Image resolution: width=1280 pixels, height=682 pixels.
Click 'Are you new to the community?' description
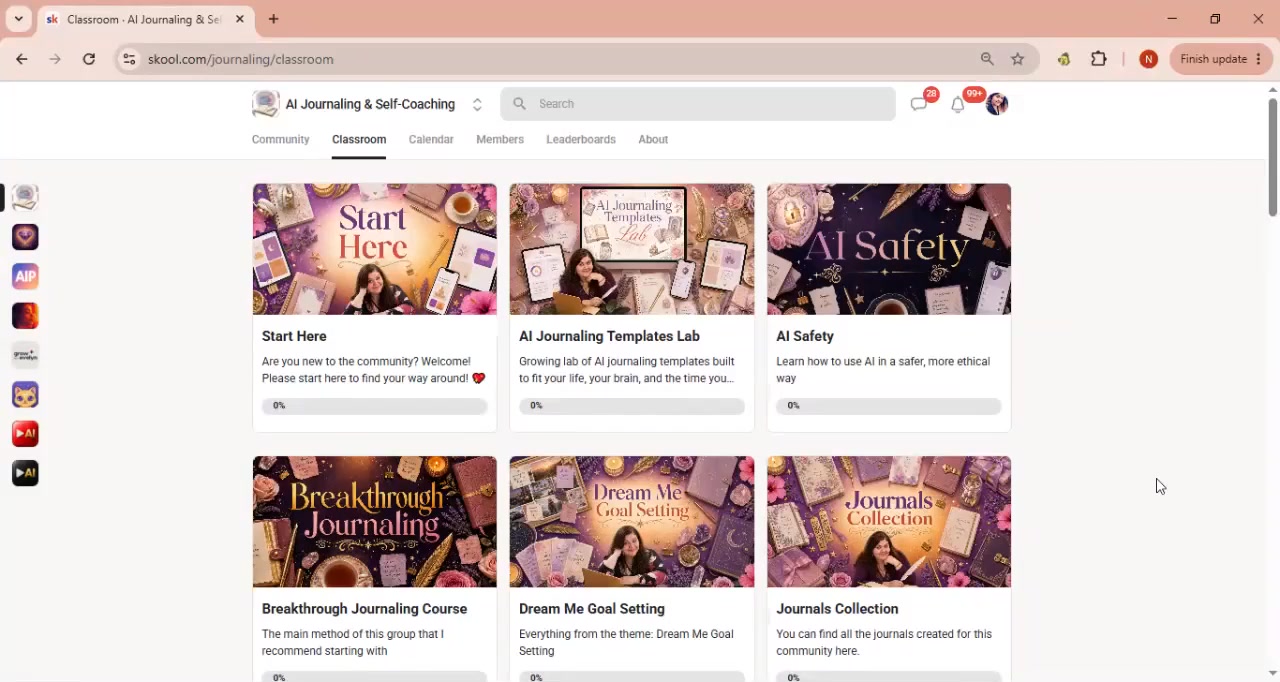(x=373, y=370)
